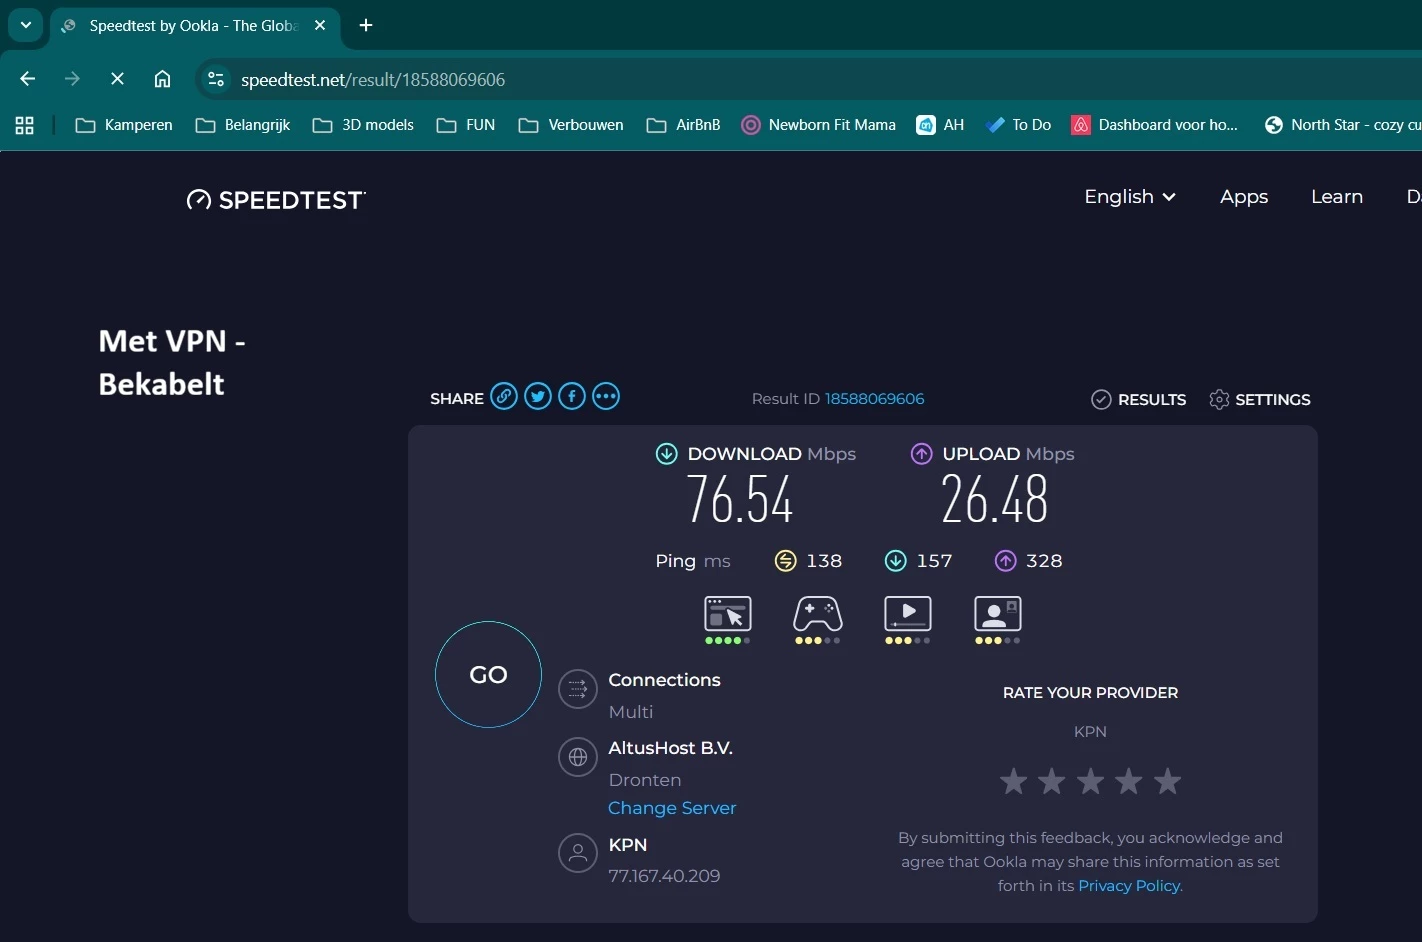Open the To Do bookmark
1422x942 pixels.
(x=1019, y=125)
